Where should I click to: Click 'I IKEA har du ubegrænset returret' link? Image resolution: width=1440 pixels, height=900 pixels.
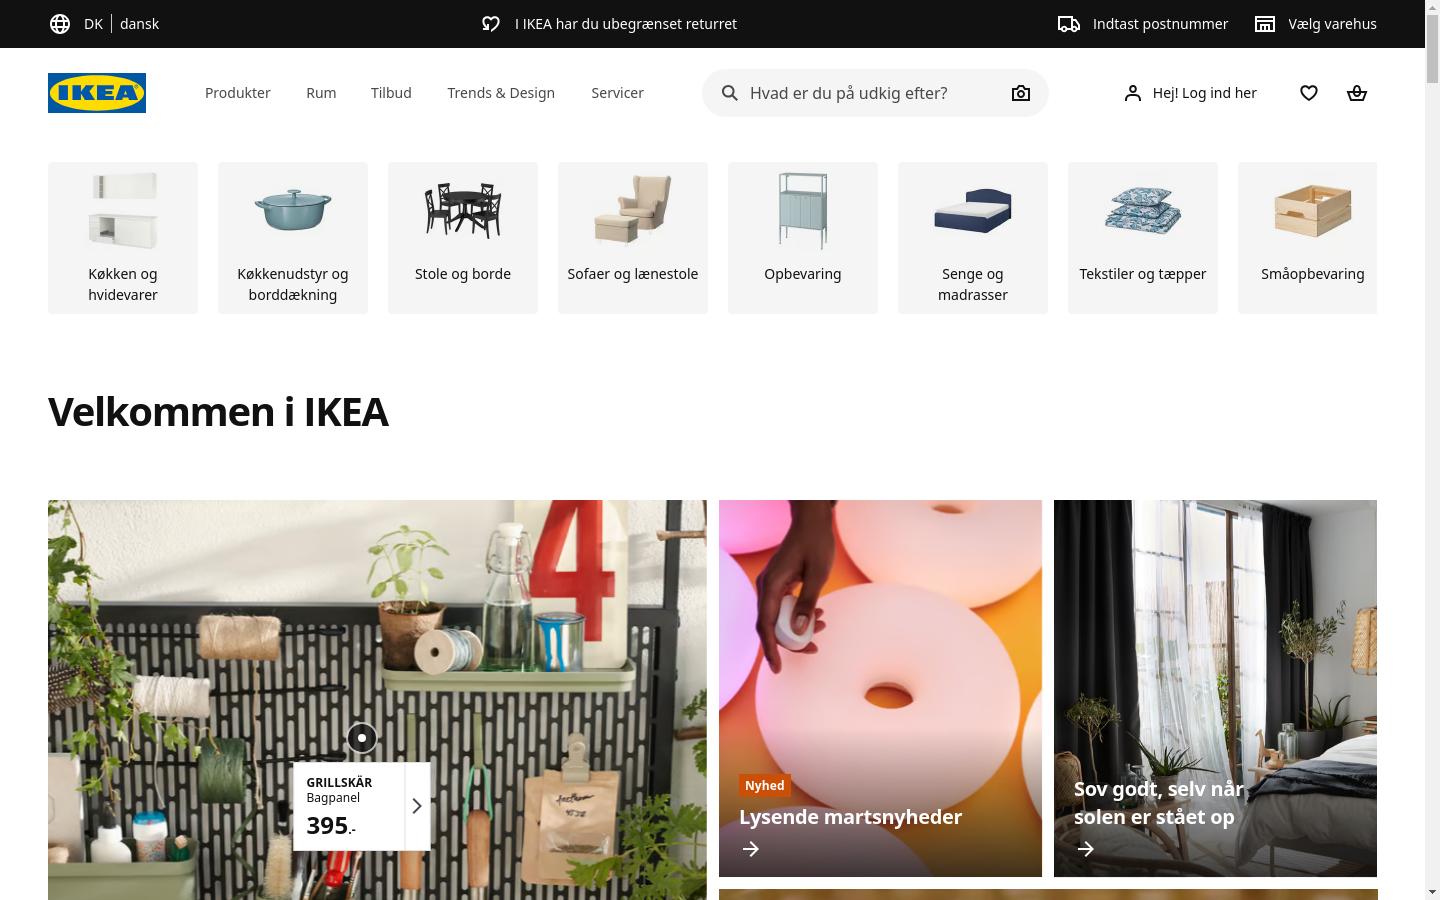626,23
